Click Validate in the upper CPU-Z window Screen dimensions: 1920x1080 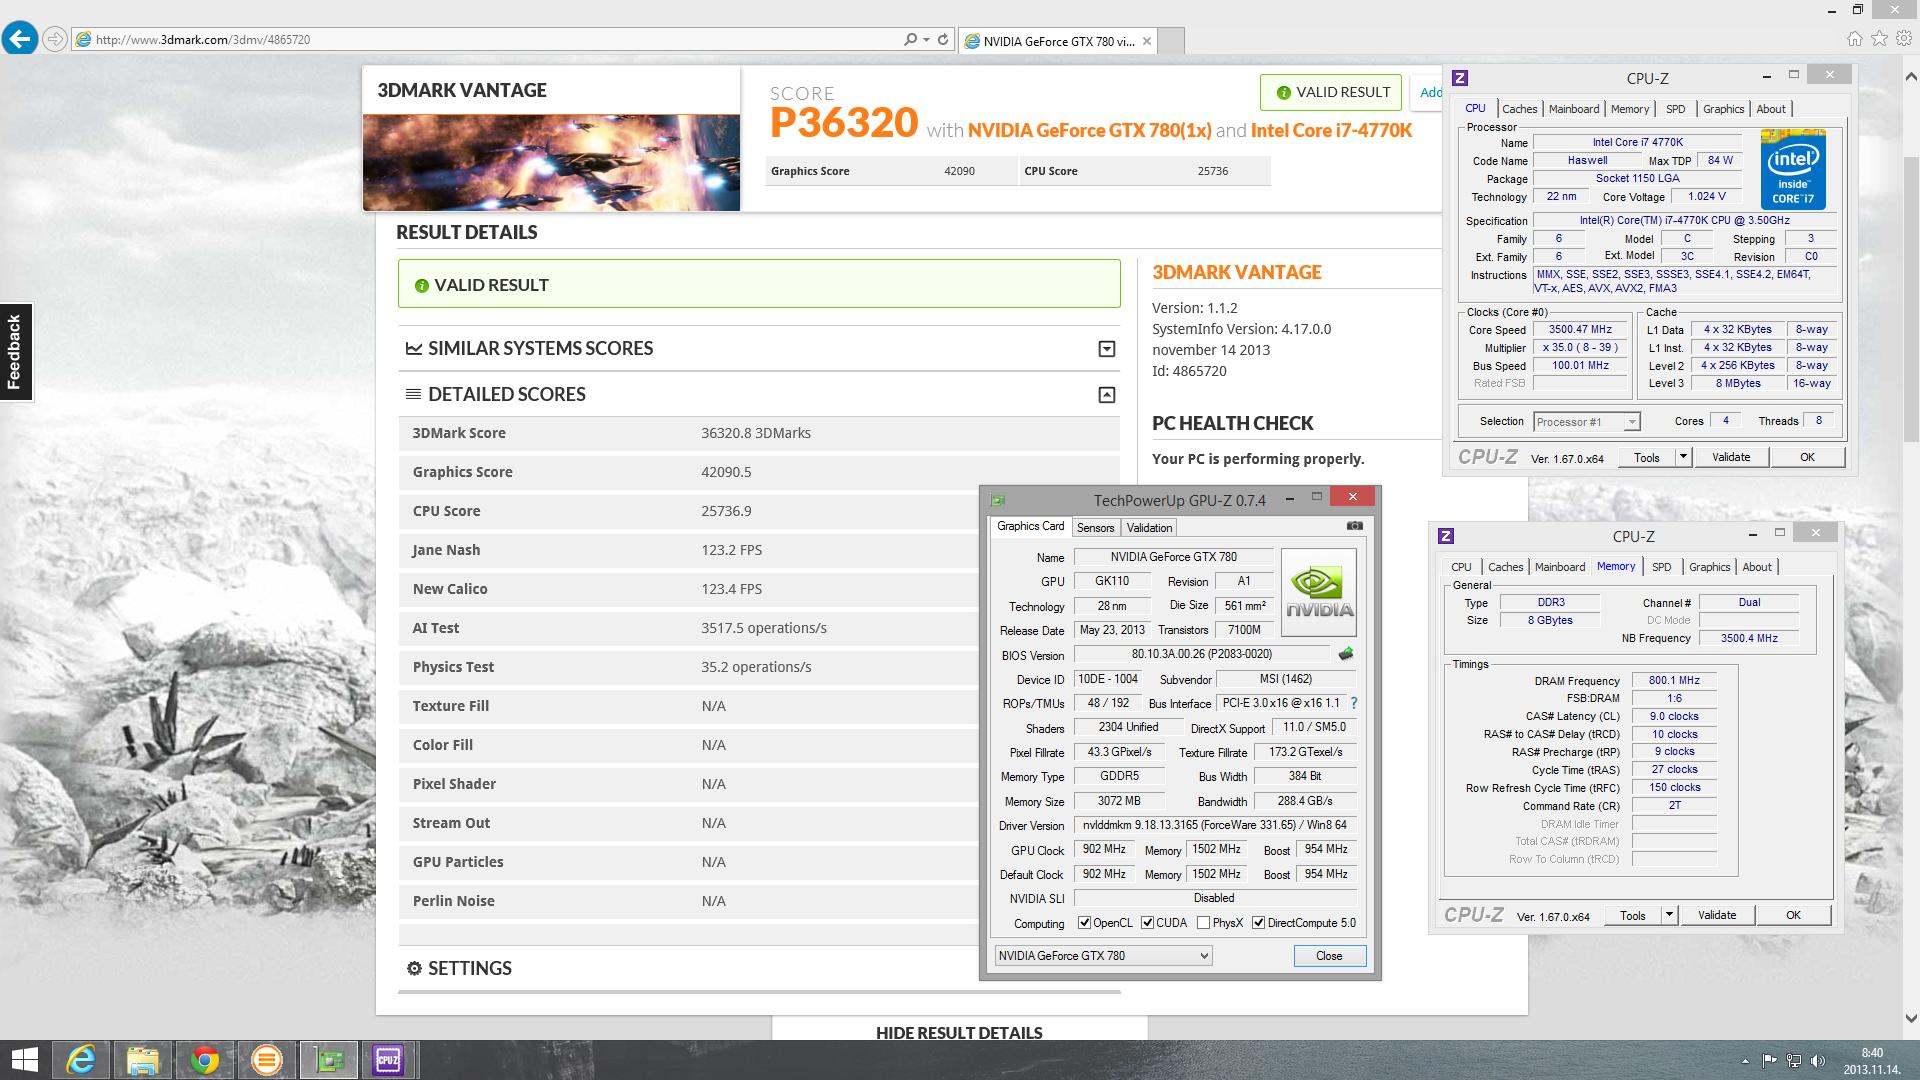(1731, 457)
